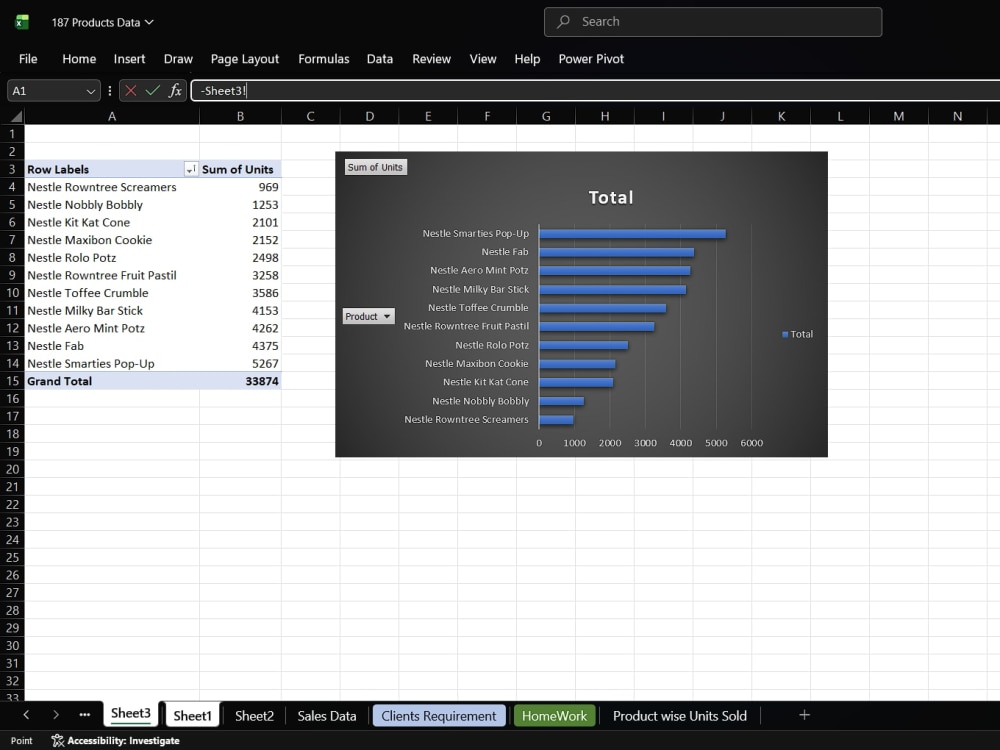Go to next sheet tab arrow
This screenshot has width=1000, height=750.
(x=55, y=715)
